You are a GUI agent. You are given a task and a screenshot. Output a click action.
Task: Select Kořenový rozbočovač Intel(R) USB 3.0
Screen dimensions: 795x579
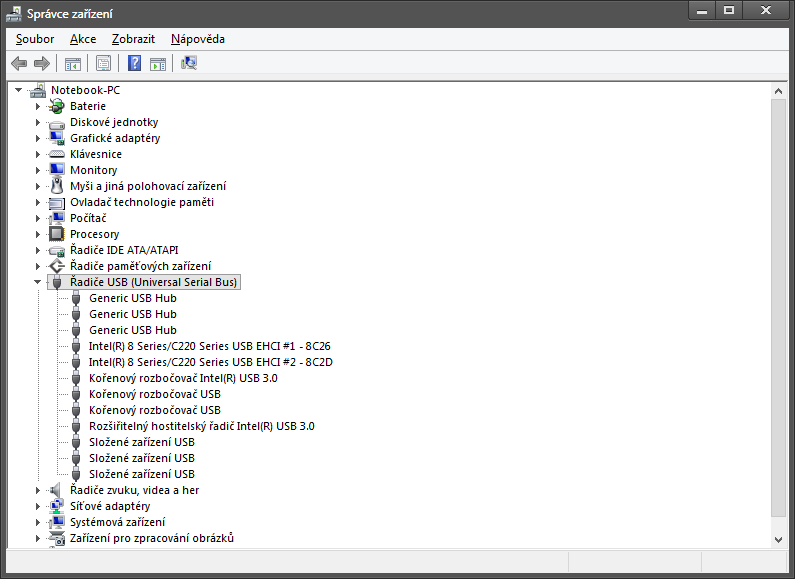(183, 378)
